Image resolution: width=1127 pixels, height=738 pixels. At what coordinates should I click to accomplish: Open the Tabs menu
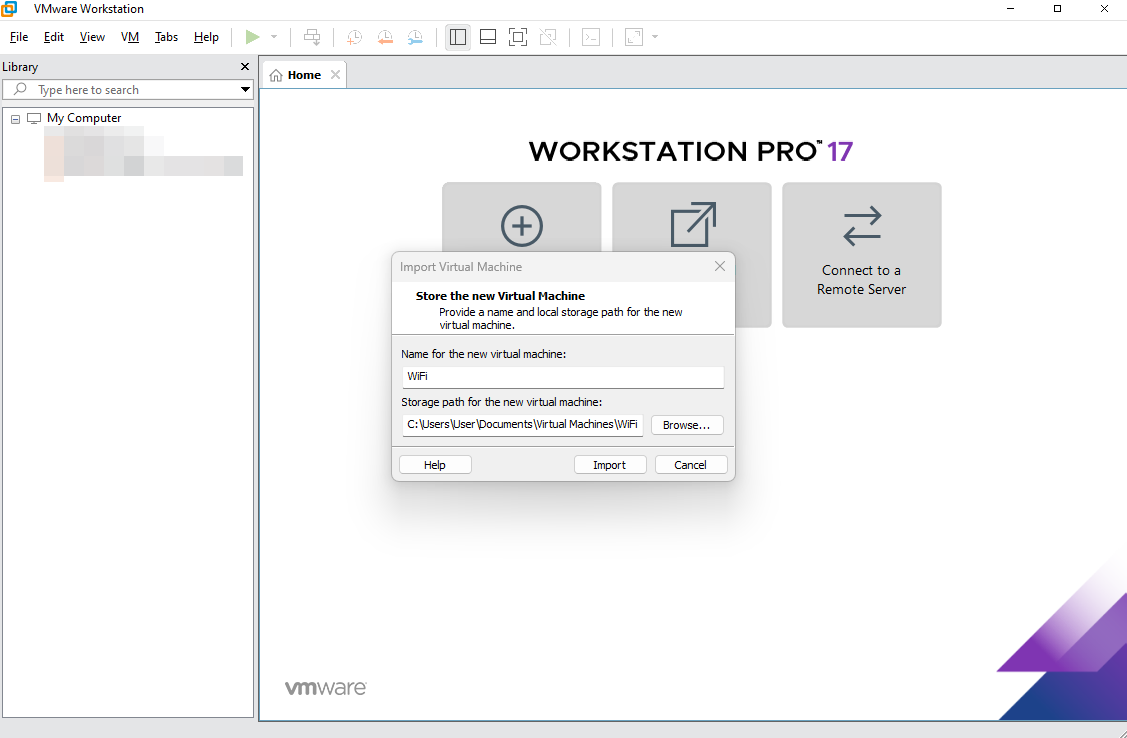click(166, 37)
